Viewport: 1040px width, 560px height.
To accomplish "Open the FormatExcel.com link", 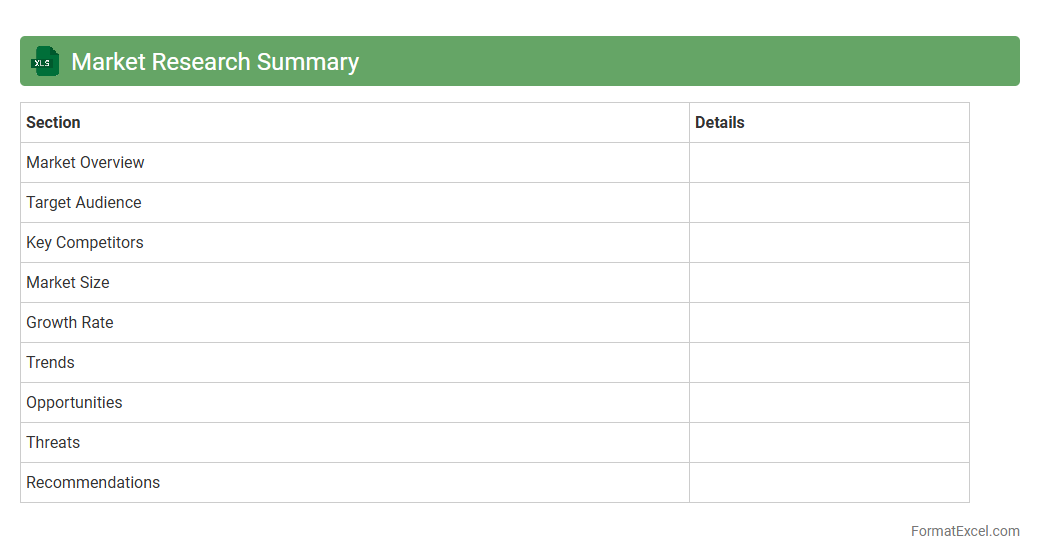I will [965, 531].
